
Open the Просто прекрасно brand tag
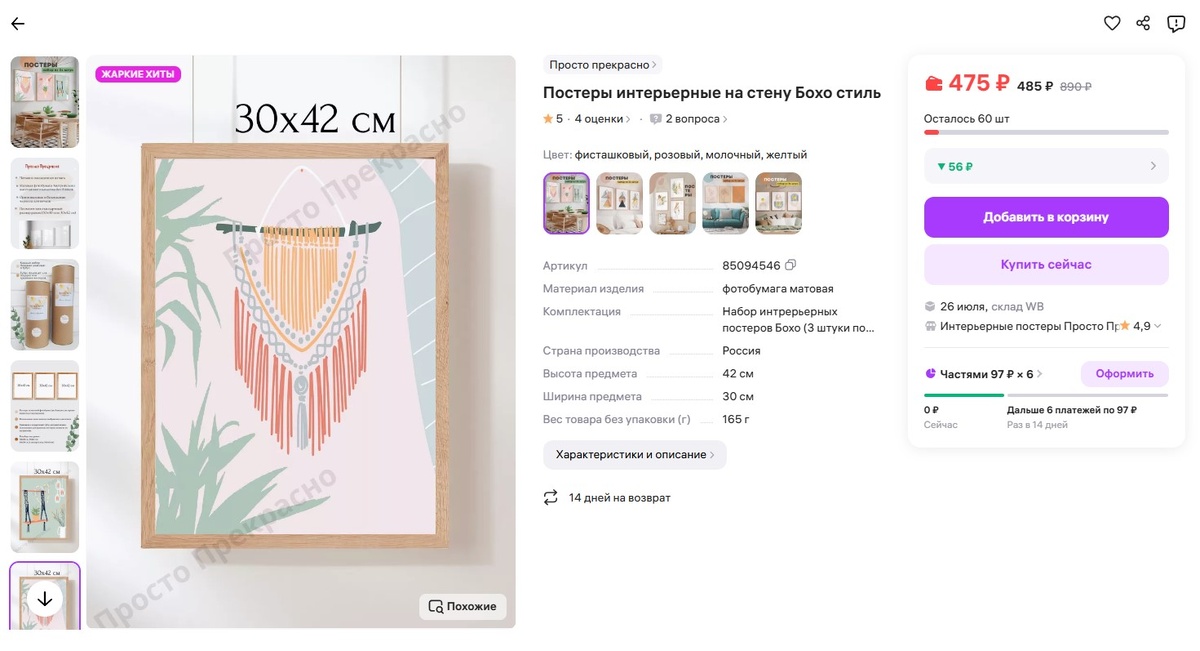(602, 65)
